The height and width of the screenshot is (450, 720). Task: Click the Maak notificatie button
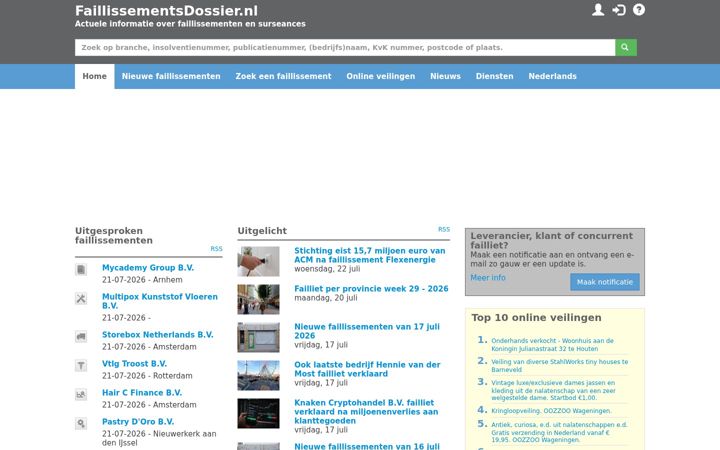coord(605,282)
